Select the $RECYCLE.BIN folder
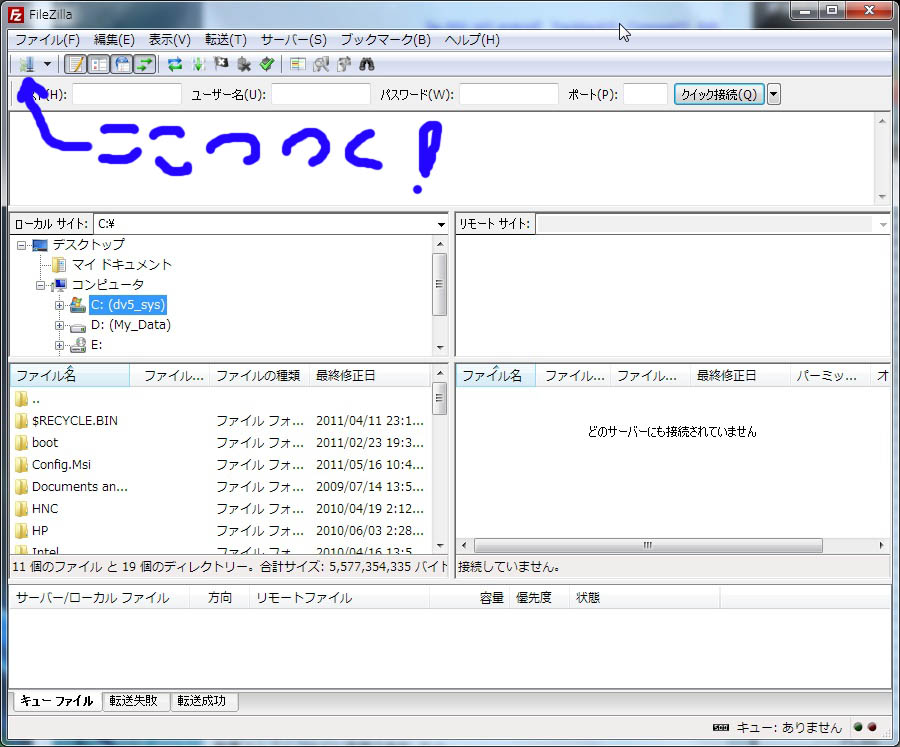 [x=75, y=421]
